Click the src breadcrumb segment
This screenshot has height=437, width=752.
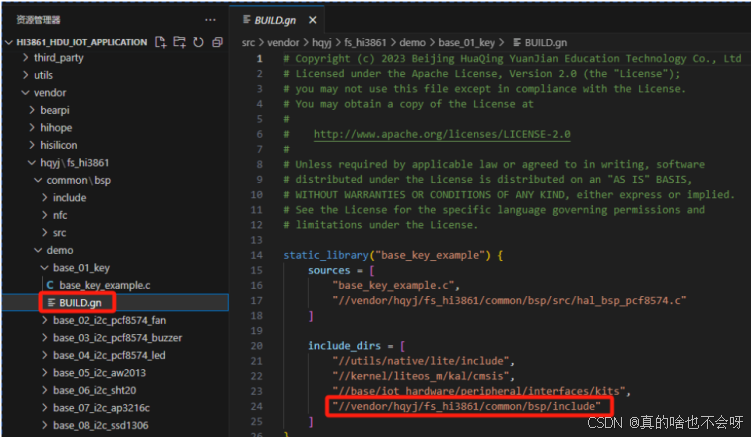point(248,43)
